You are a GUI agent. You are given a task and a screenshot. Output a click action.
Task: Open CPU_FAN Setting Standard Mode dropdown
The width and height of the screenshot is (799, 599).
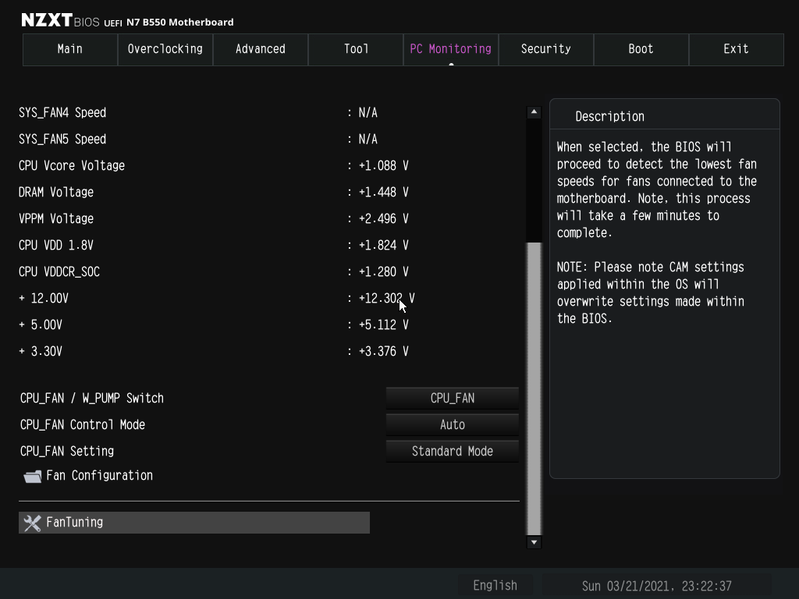pyautogui.click(x=452, y=451)
